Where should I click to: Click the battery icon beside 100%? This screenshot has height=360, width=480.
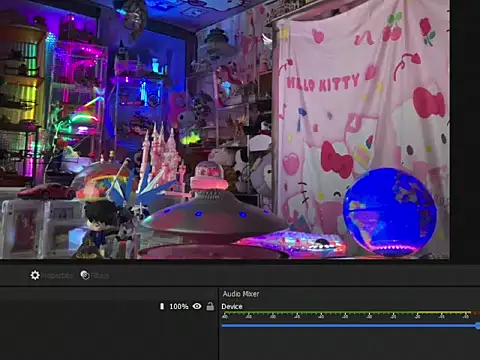tap(162, 306)
